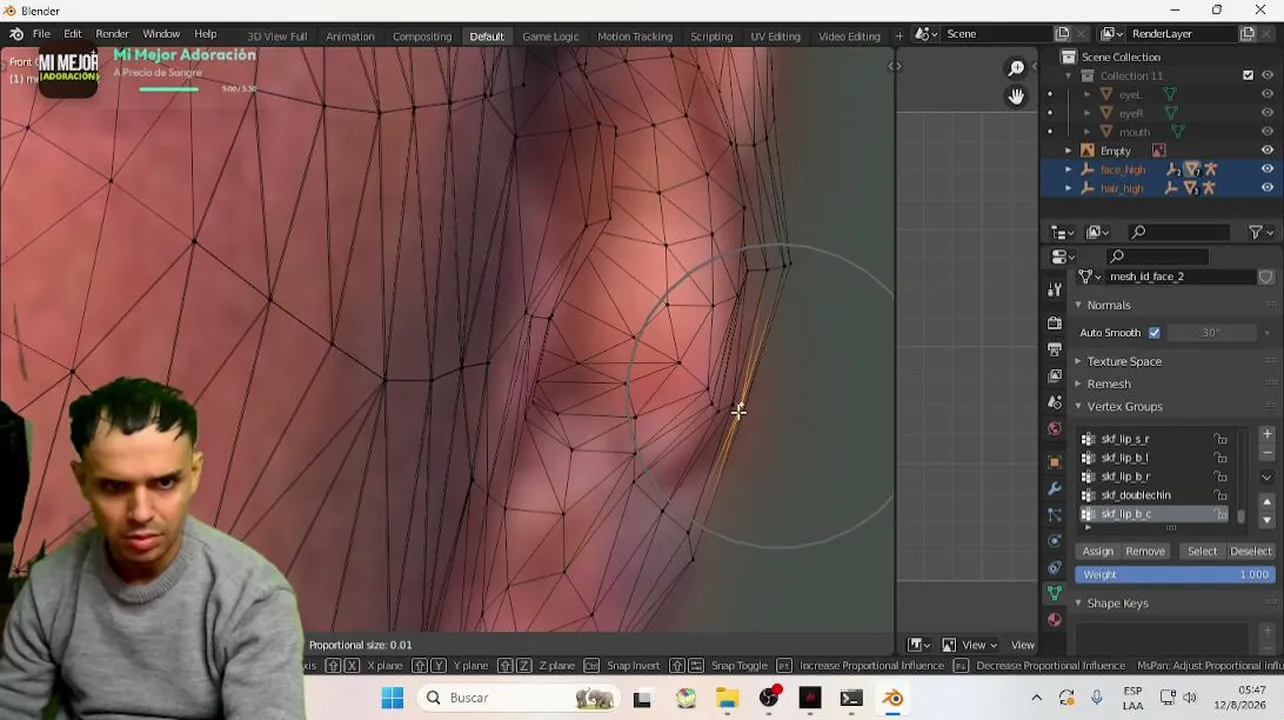This screenshot has height=720, width=1284.
Task: Open the Object Constraints properties tab
Action: pos(1054,567)
